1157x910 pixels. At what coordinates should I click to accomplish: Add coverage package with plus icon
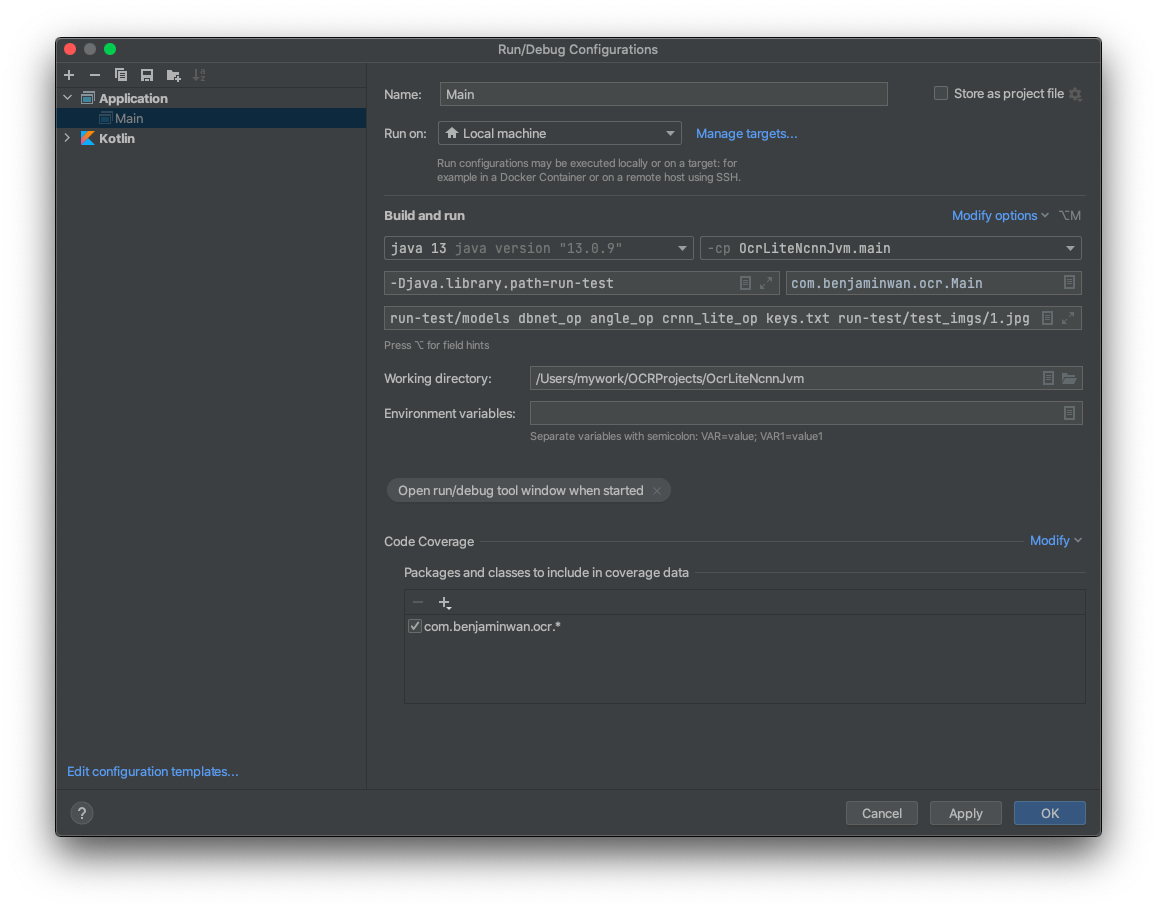pyautogui.click(x=445, y=603)
